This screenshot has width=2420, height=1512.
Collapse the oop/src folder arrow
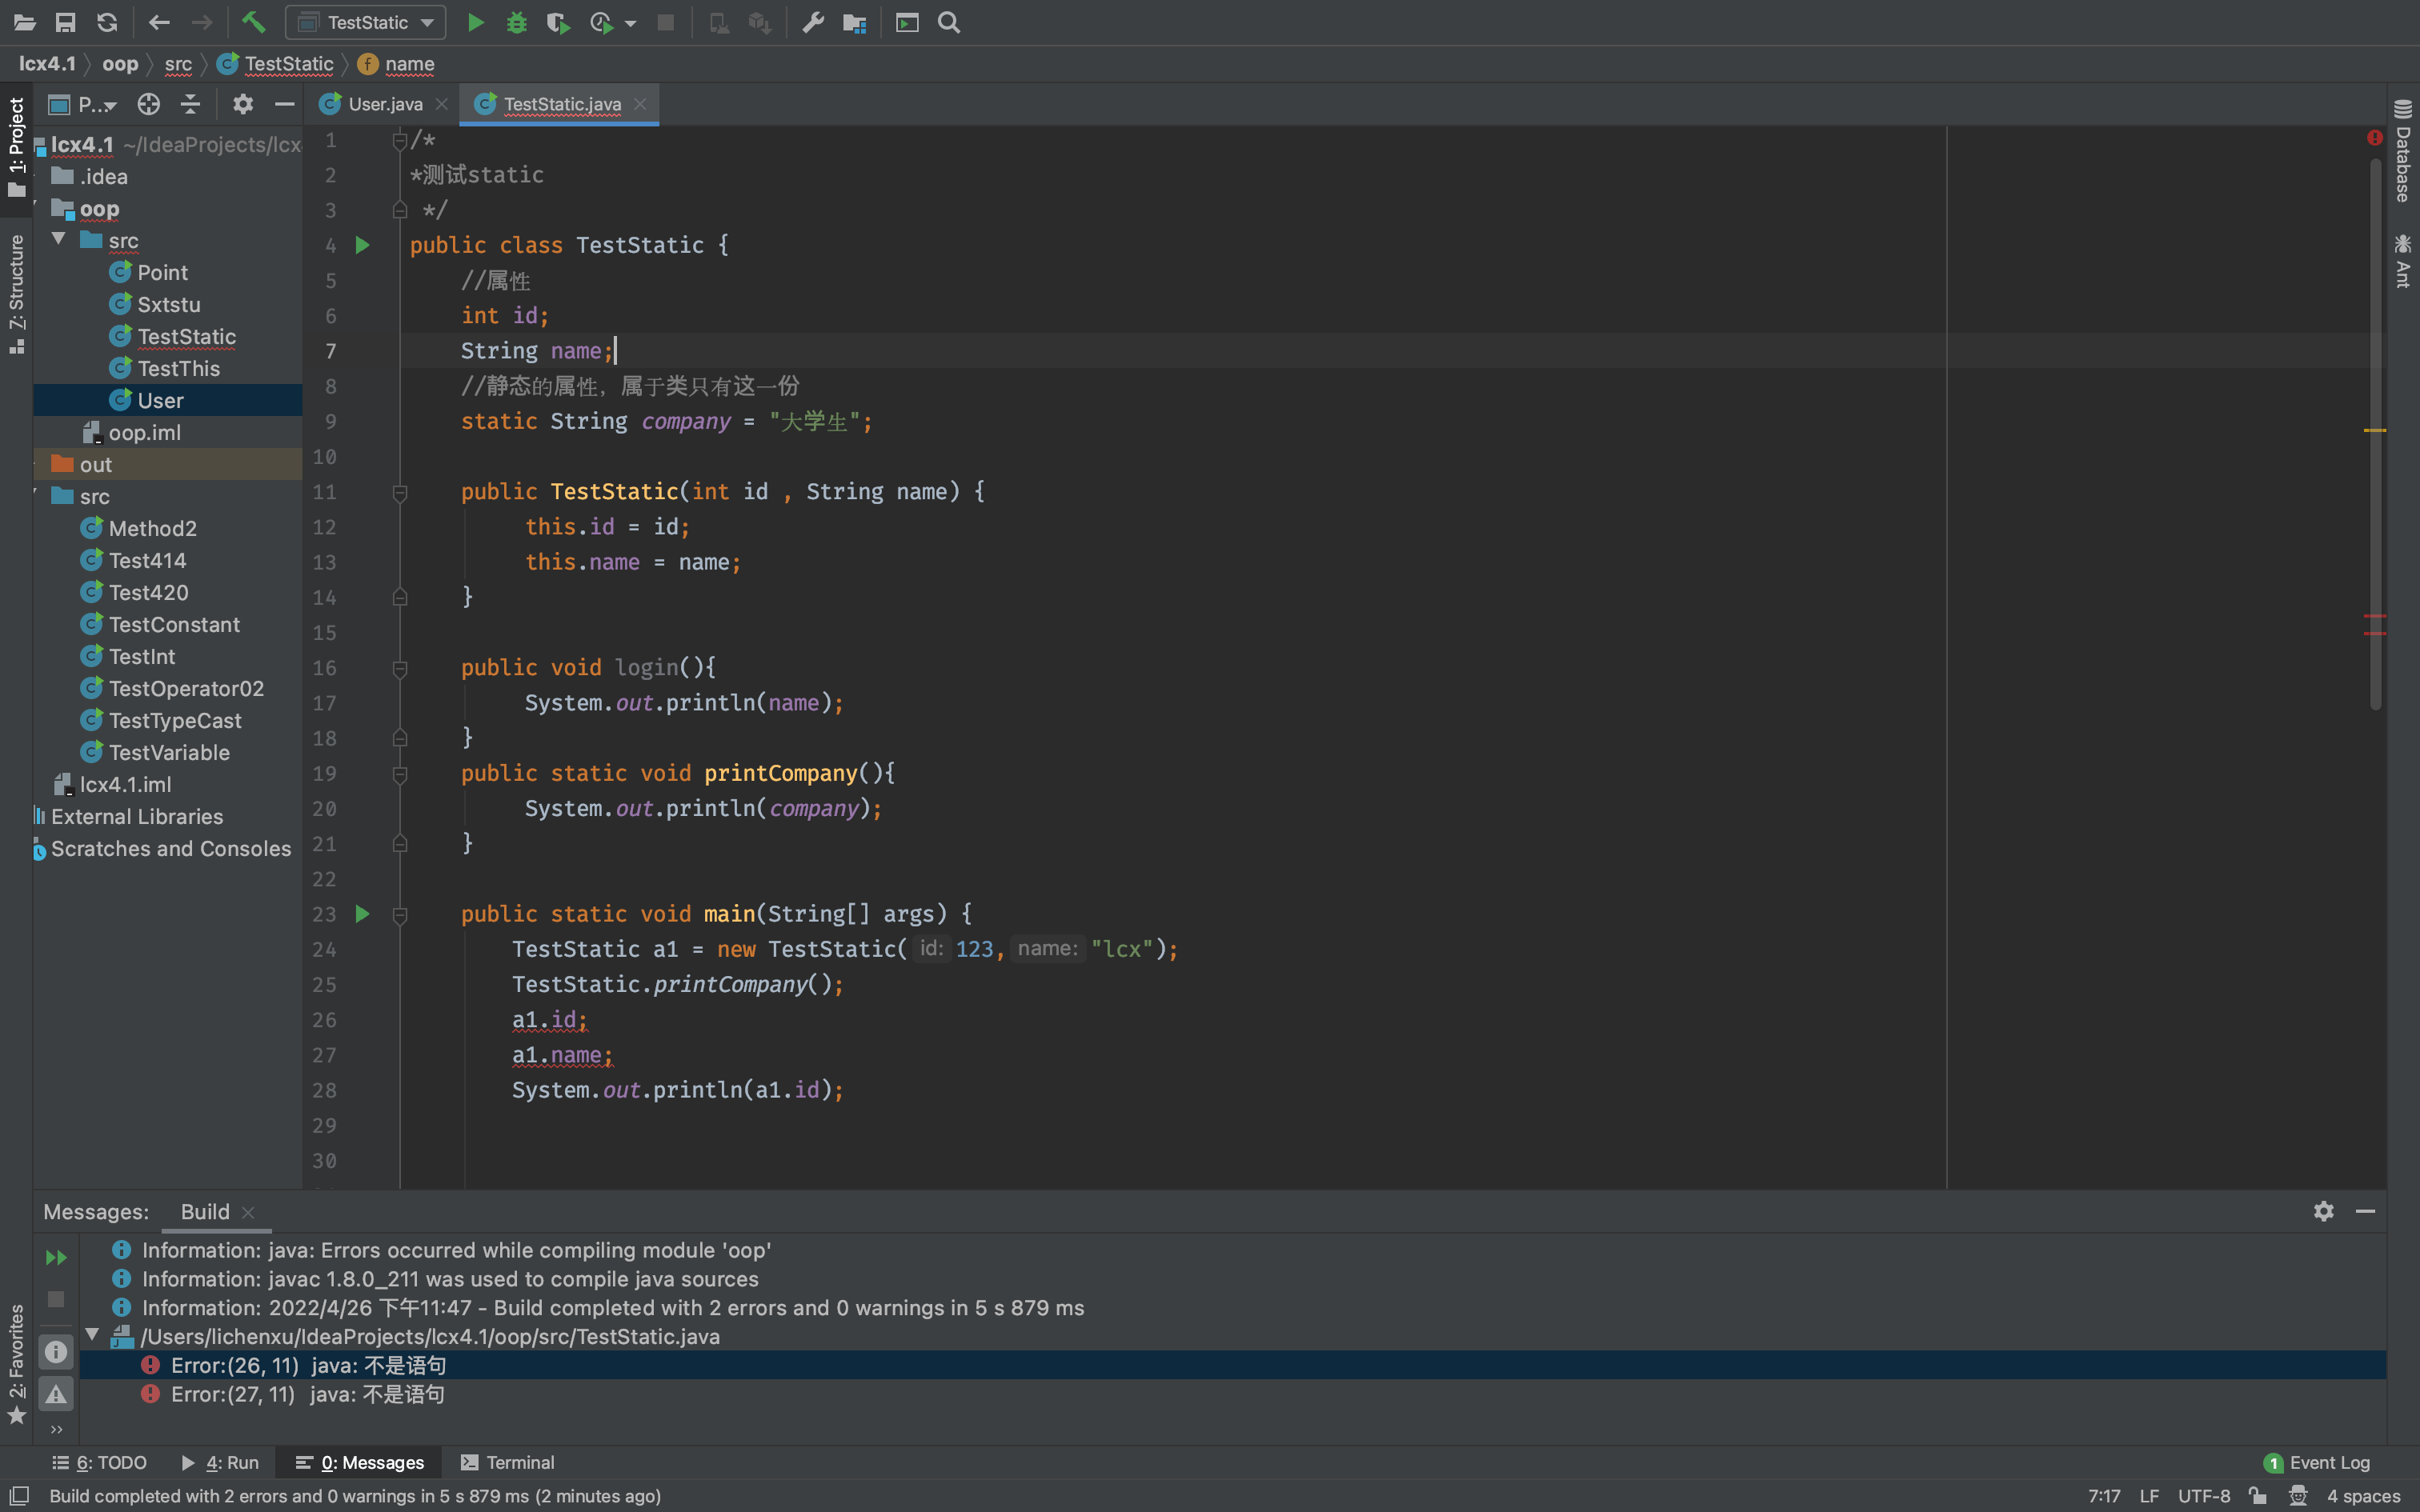coord(59,240)
